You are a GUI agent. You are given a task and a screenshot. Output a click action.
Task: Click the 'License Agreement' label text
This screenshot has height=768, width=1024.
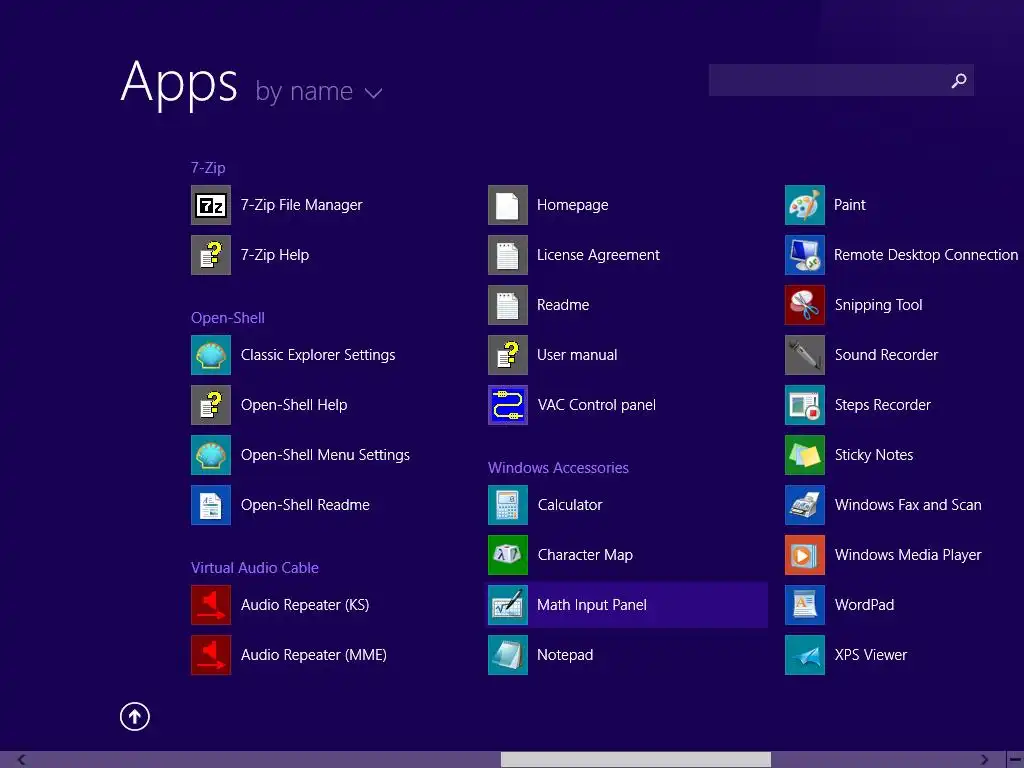pos(598,255)
